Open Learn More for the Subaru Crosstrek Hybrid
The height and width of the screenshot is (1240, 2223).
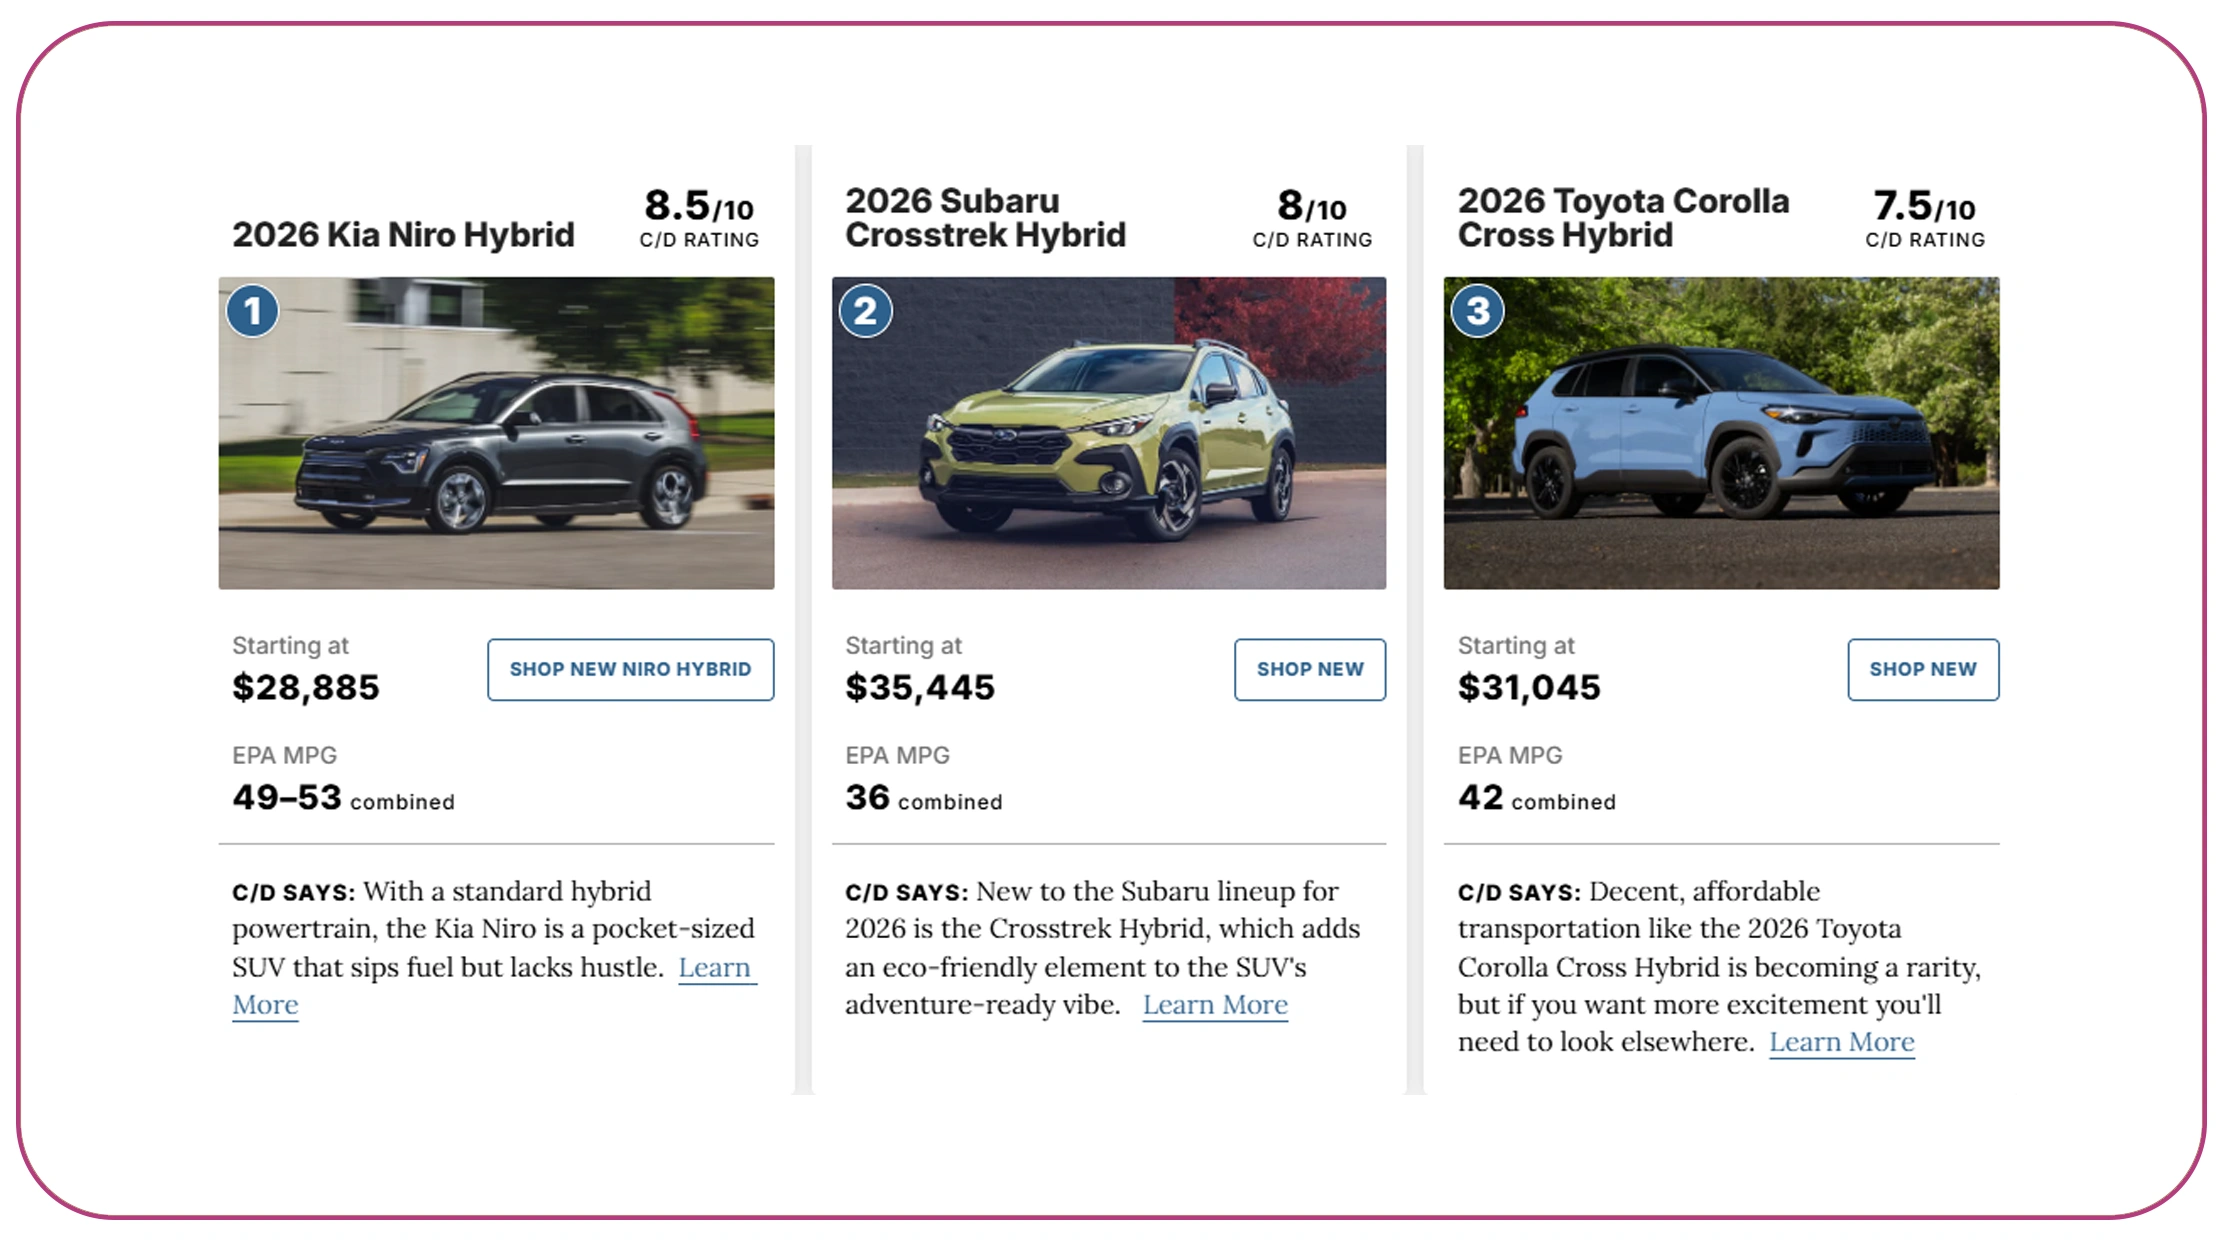(1214, 1004)
